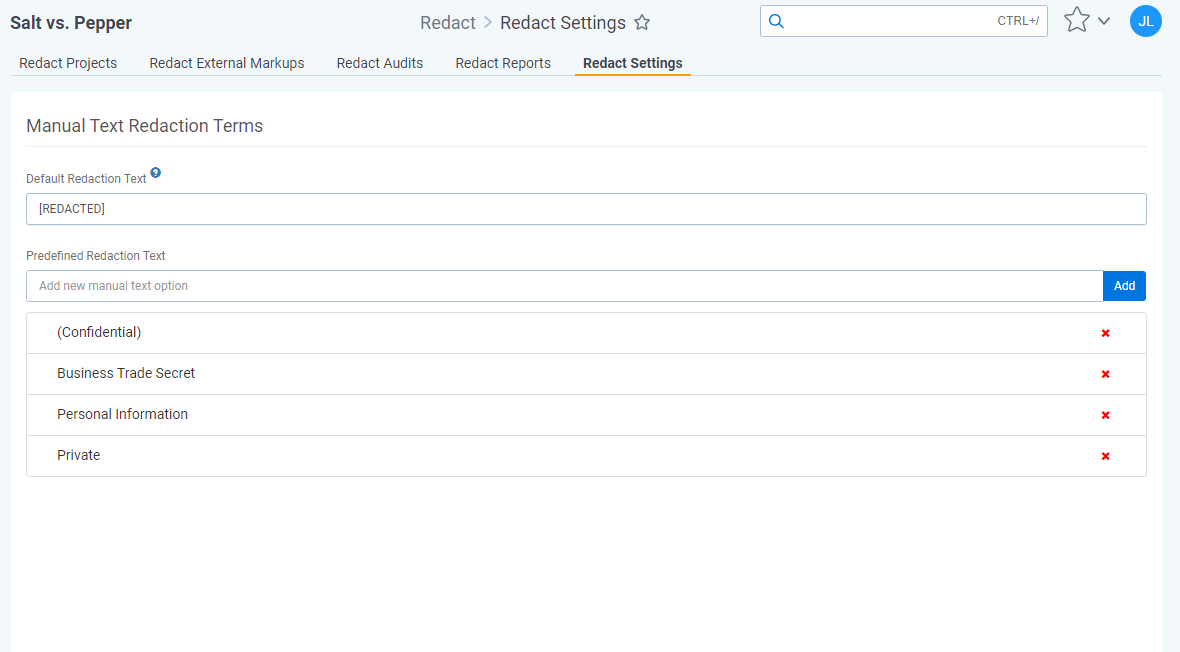Click the search magnifier icon
Viewport: 1180px width, 652px height.
(777, 21)
